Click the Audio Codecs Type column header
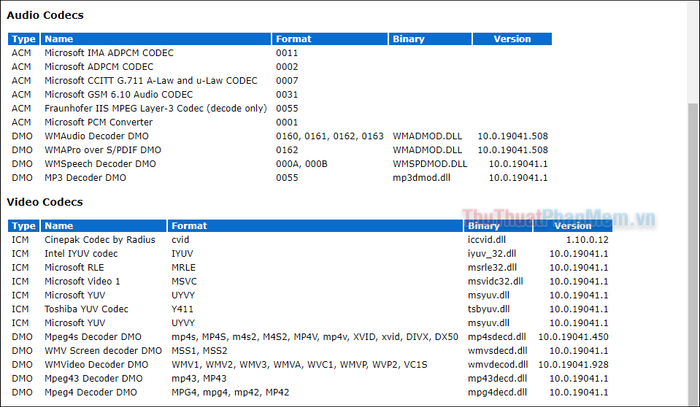The image size is (700, 407). click(x=24, y=39)
